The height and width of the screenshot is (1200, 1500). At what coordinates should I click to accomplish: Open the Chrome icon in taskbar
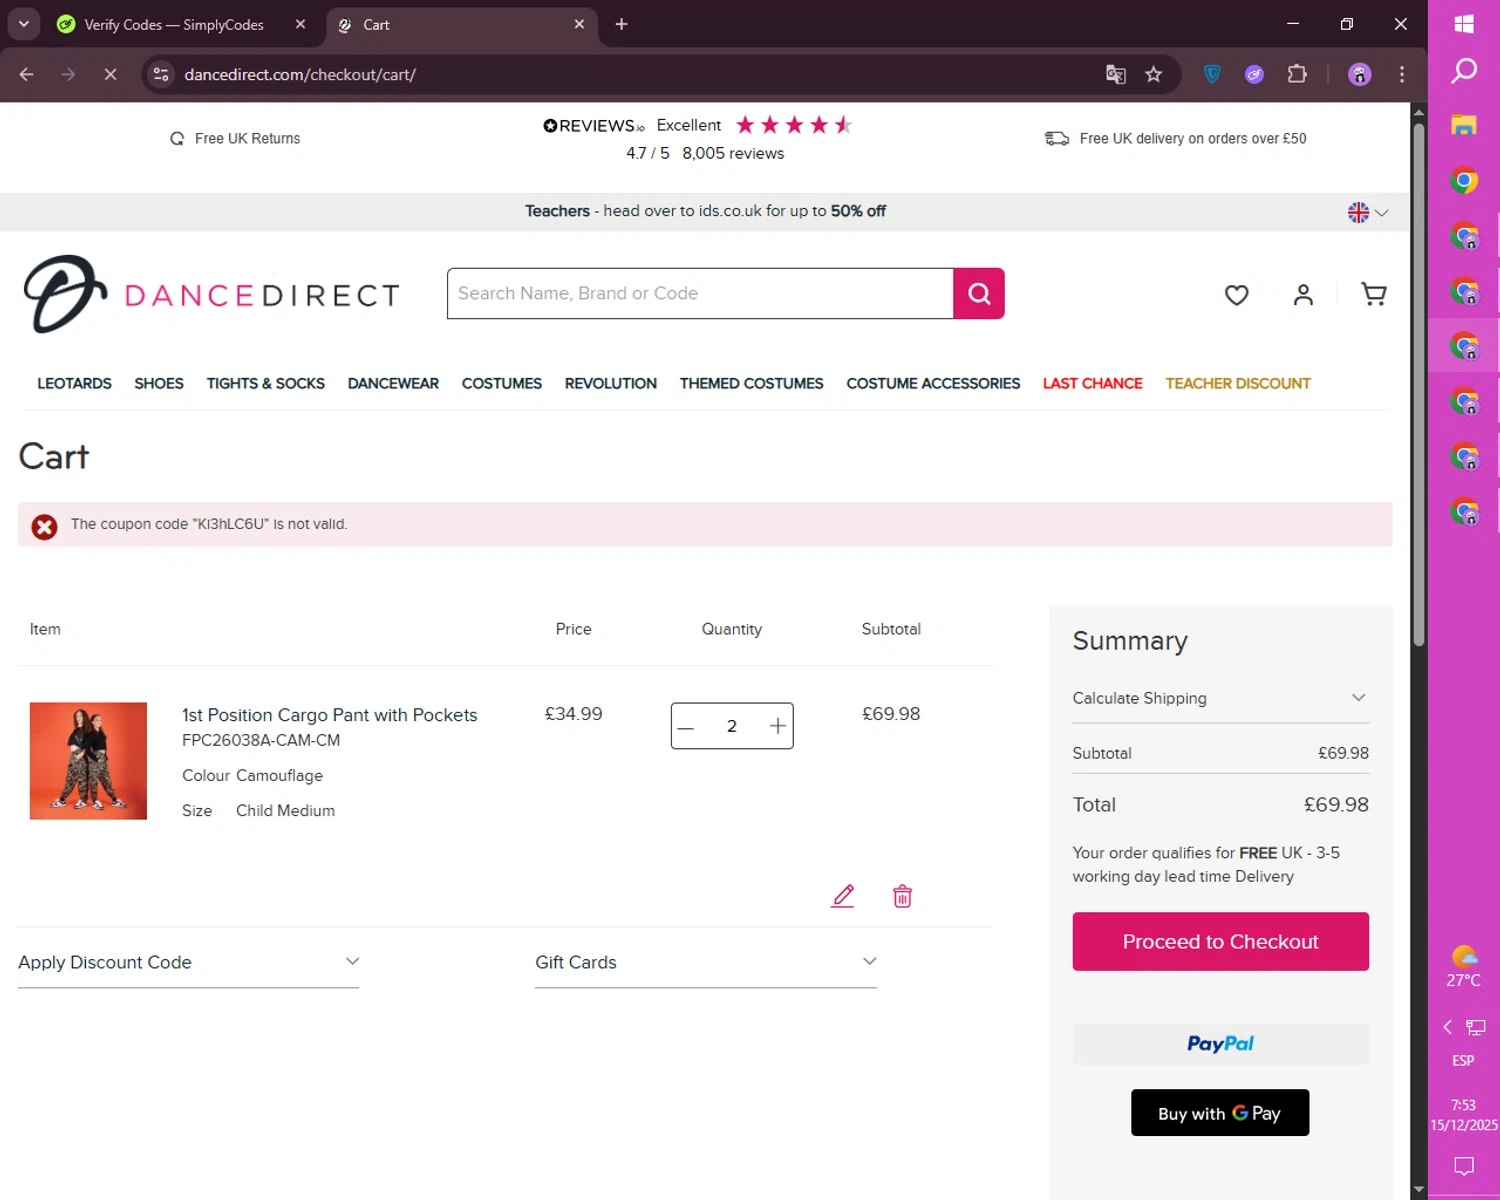(x=1464, y=181)
